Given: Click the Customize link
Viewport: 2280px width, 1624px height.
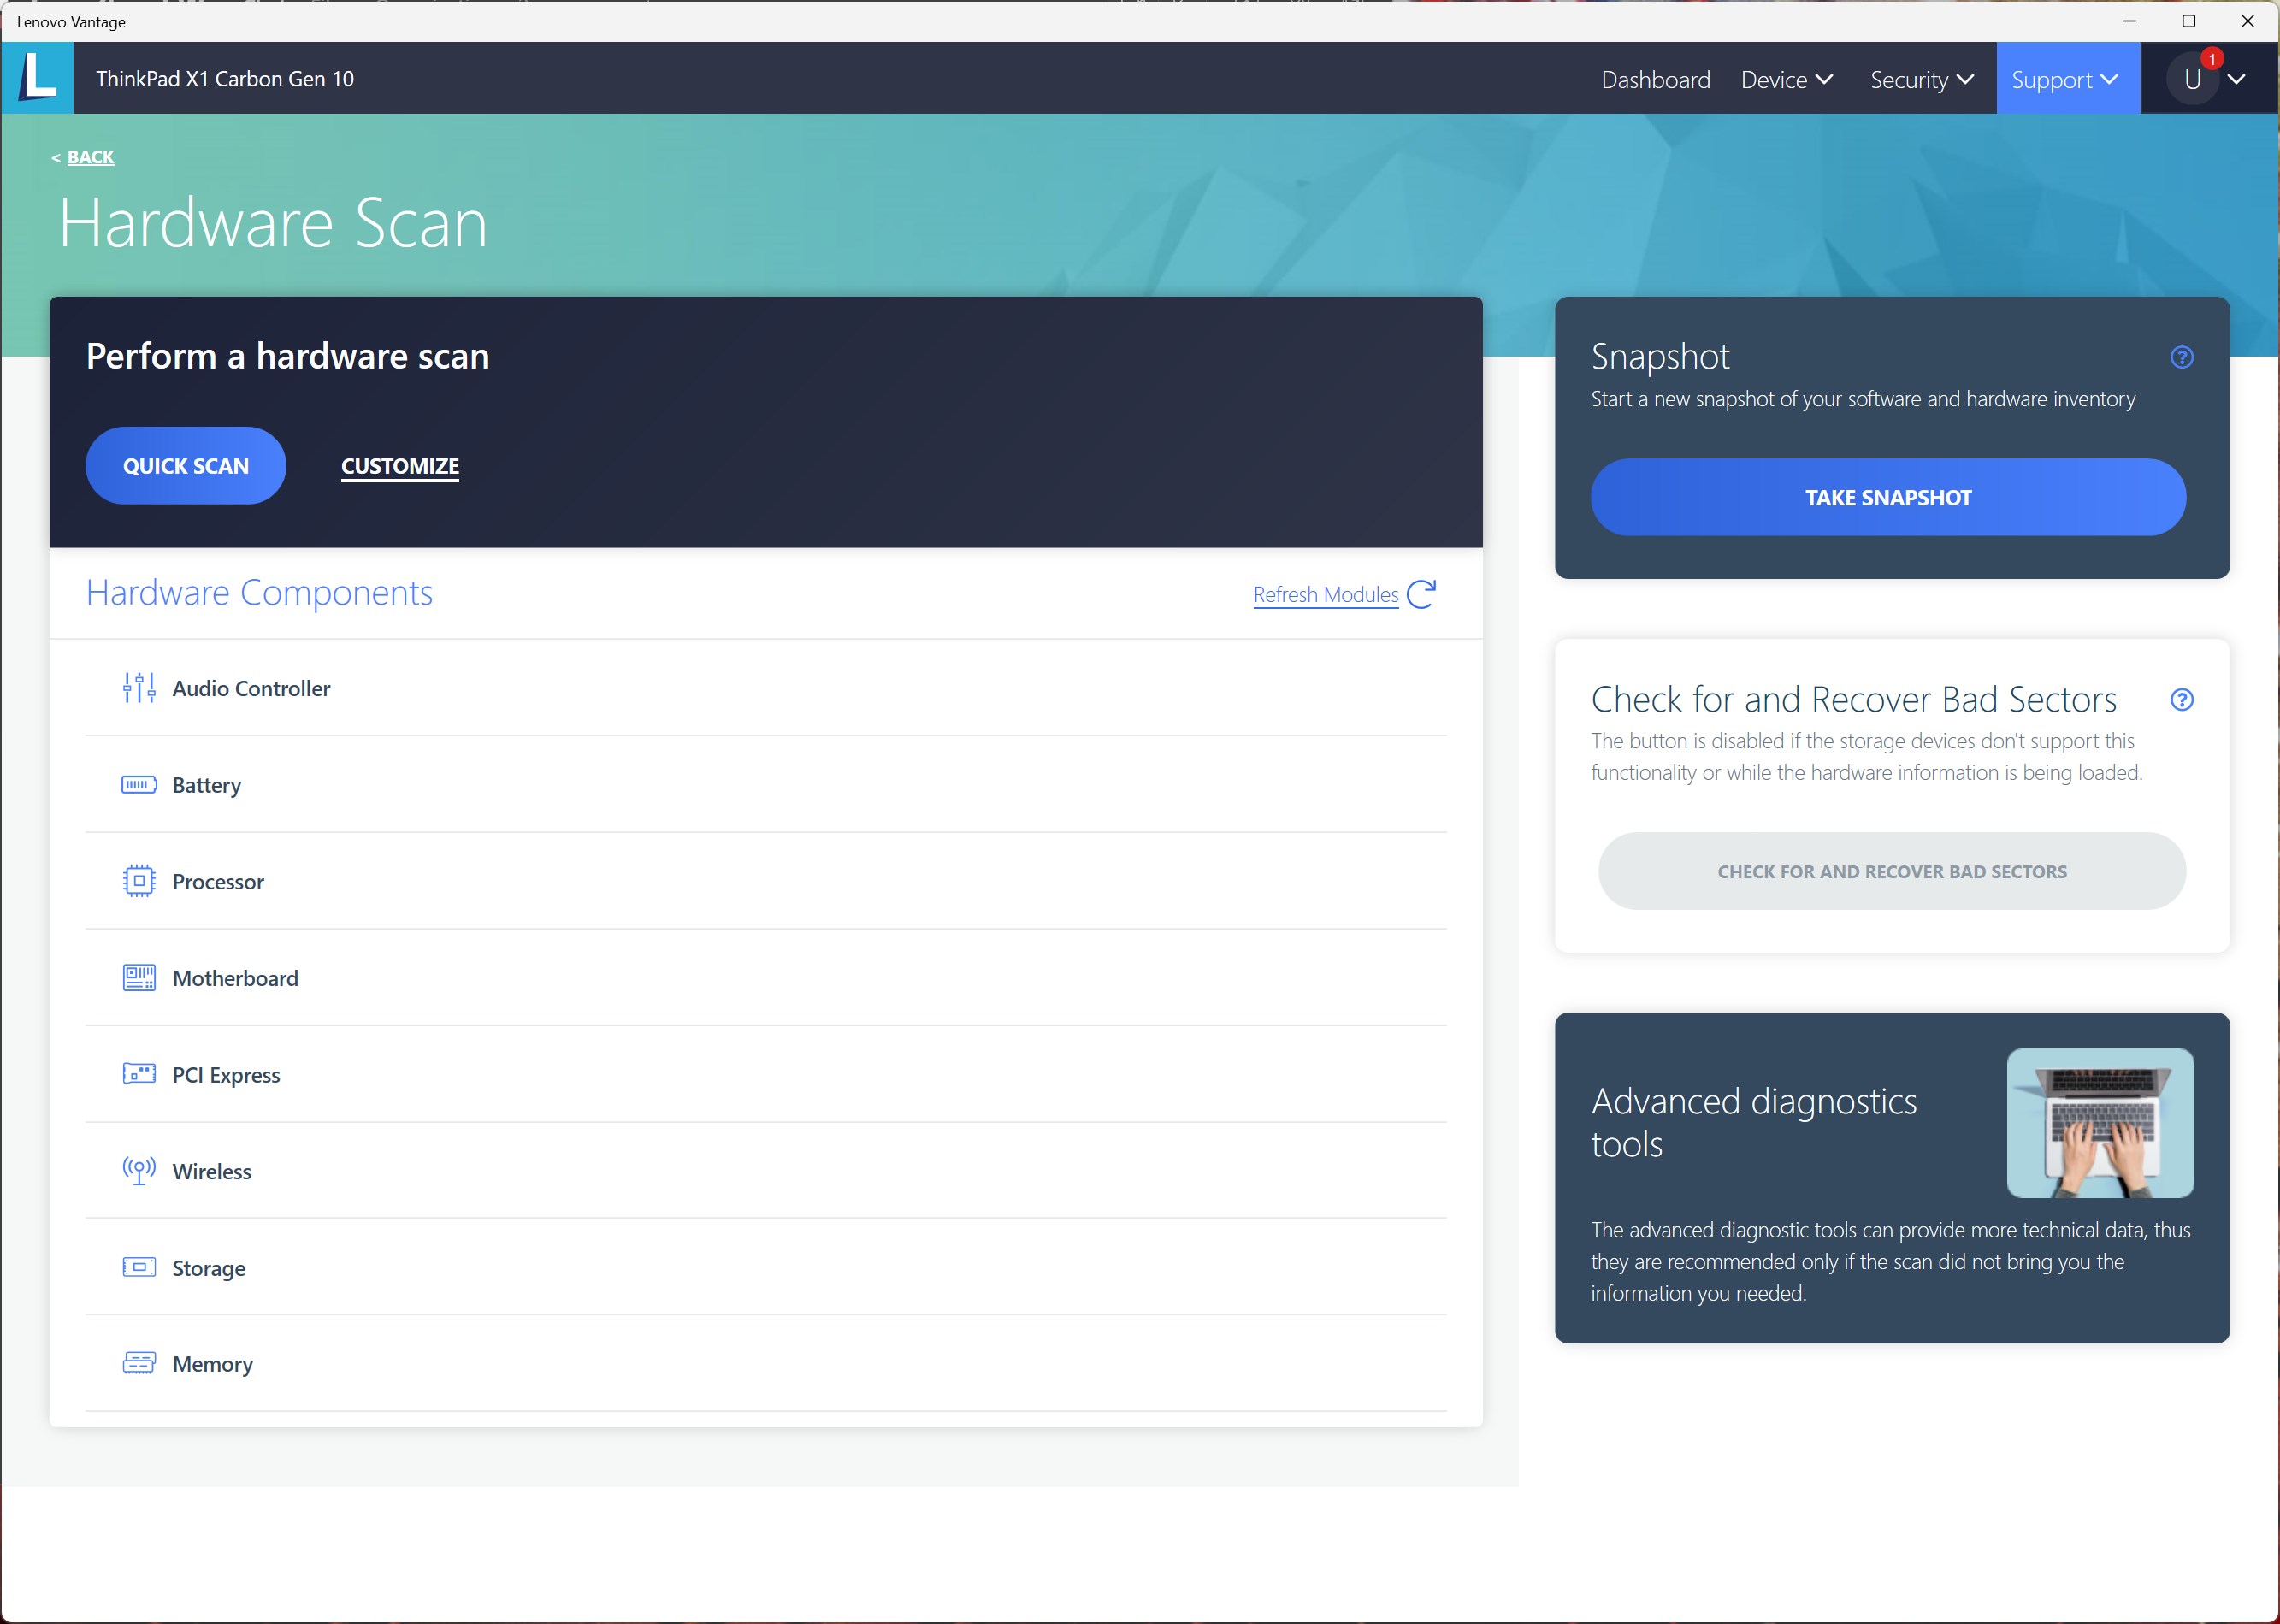Looking at the screenshot, I should (400, 466).
